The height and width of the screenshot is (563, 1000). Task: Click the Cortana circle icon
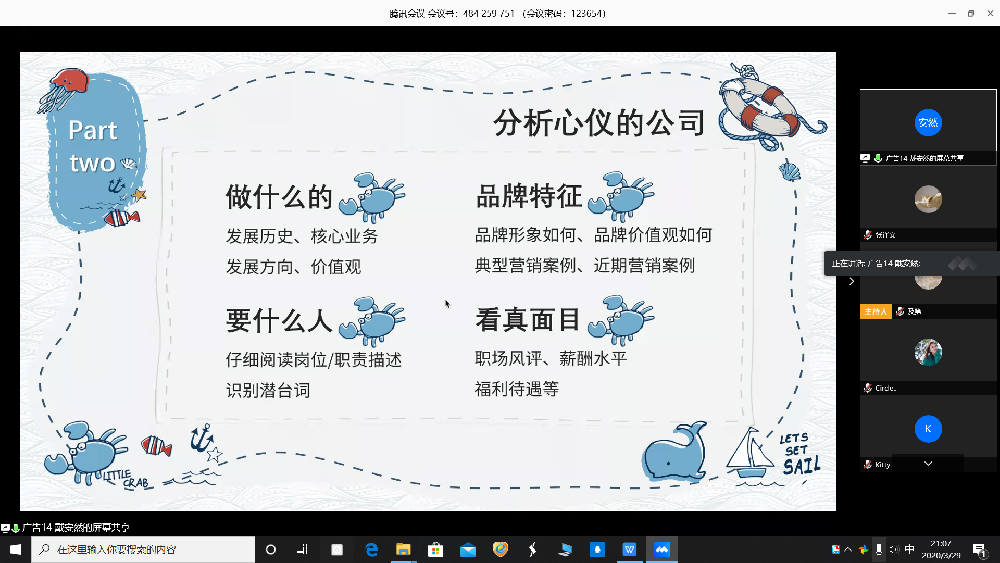tap(271, 549)
